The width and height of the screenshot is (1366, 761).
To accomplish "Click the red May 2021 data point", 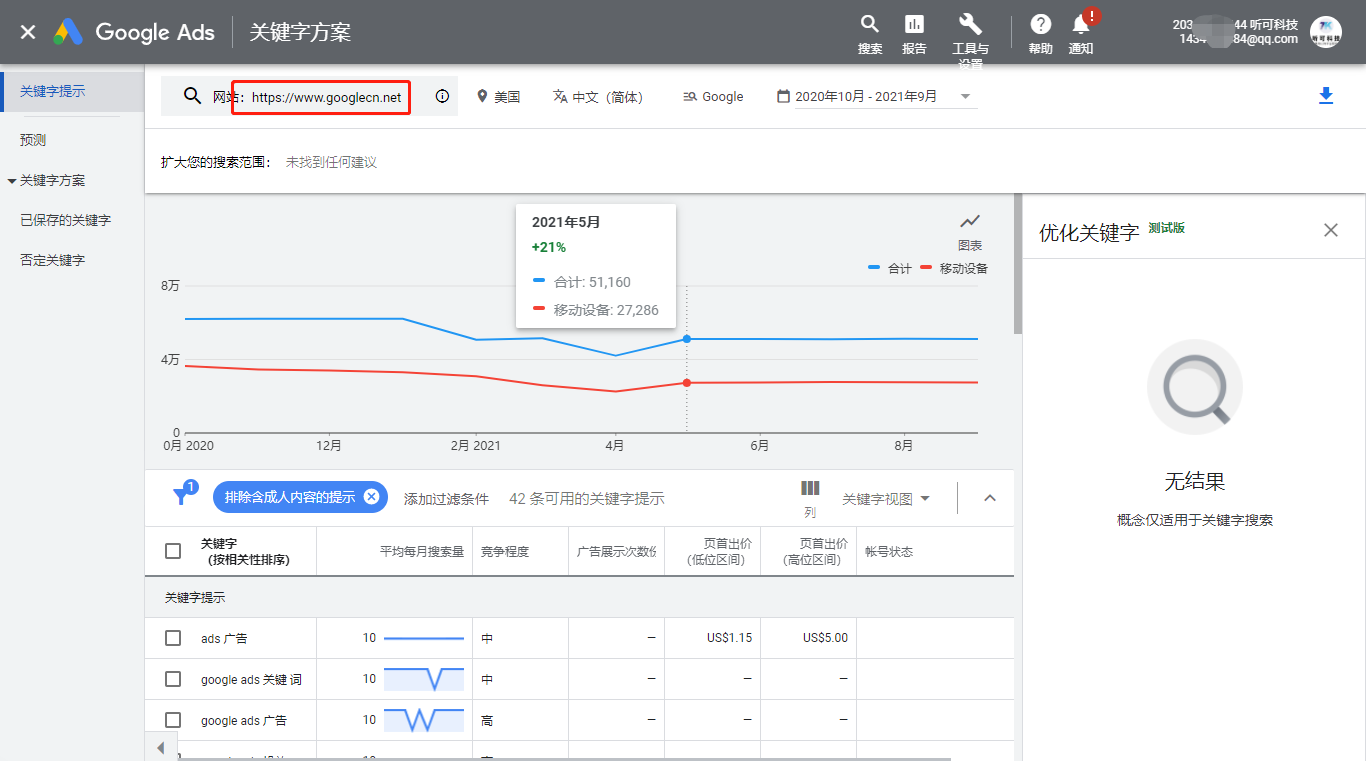I will pos(686,383).
